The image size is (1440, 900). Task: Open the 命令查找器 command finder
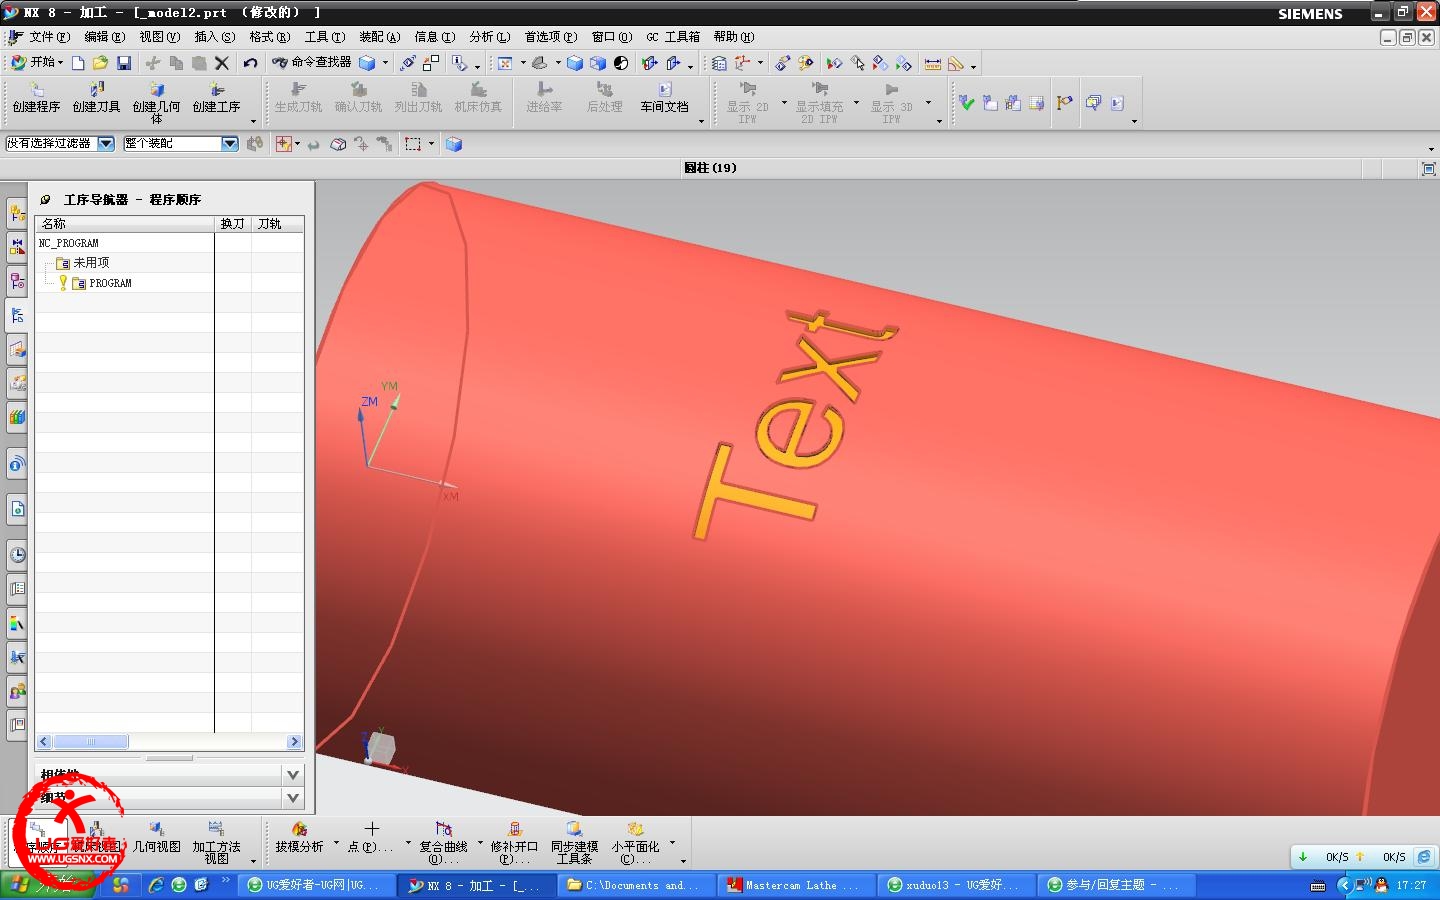tap(311, 63)
